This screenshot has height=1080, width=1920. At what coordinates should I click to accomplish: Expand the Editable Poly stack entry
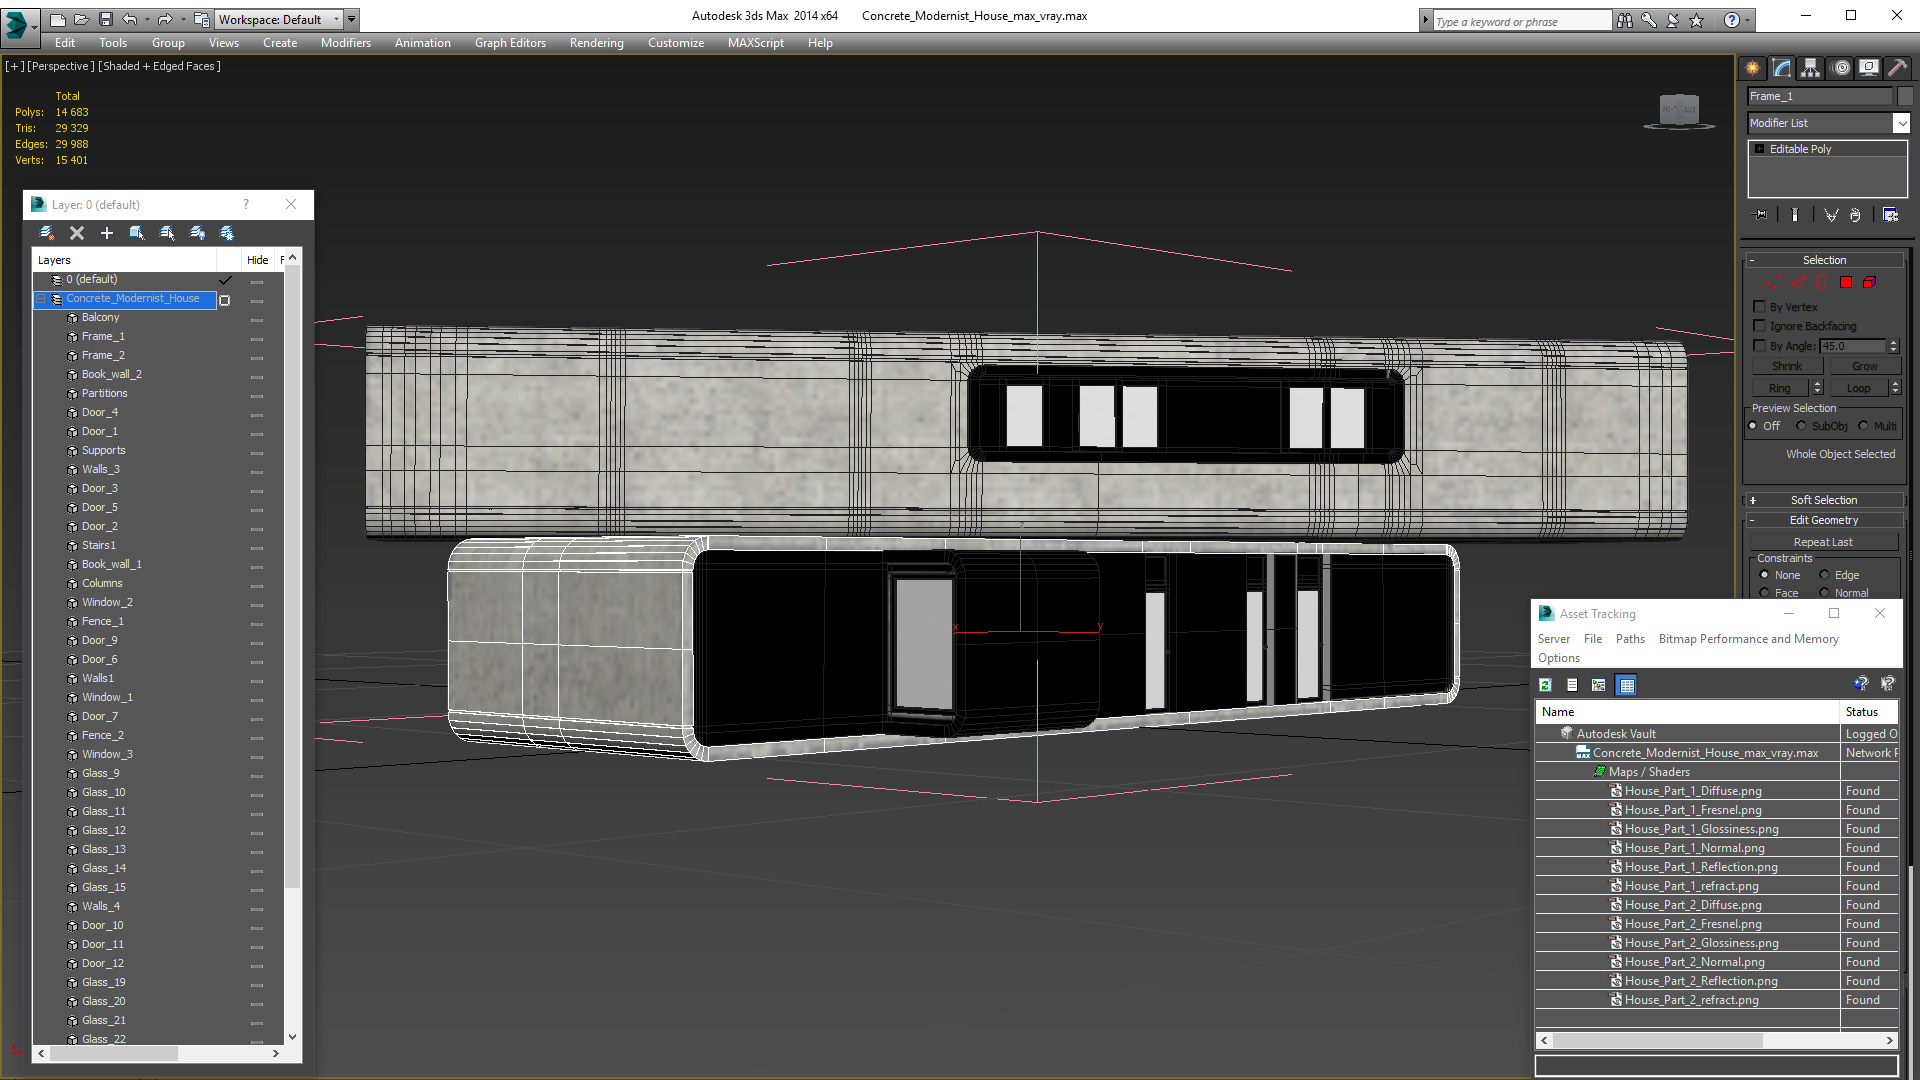[1760, 149]
